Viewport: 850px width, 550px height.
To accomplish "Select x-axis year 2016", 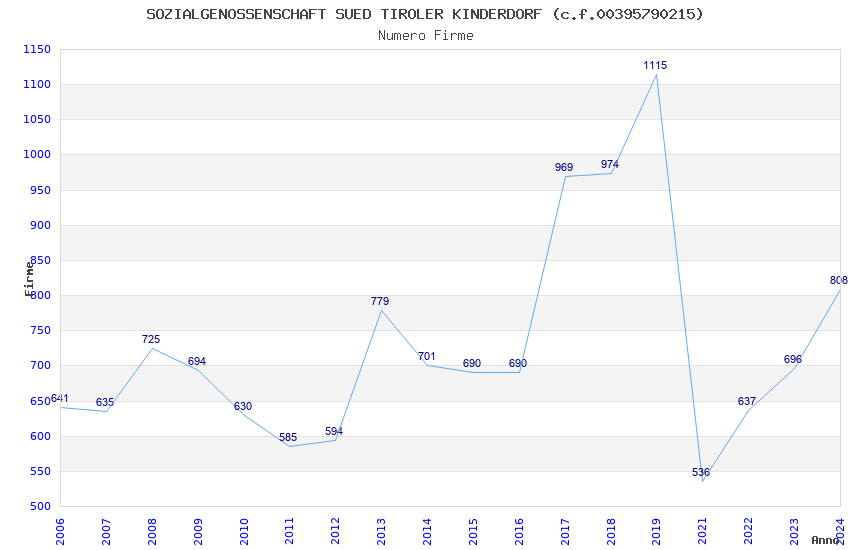I will coord(519,532).
